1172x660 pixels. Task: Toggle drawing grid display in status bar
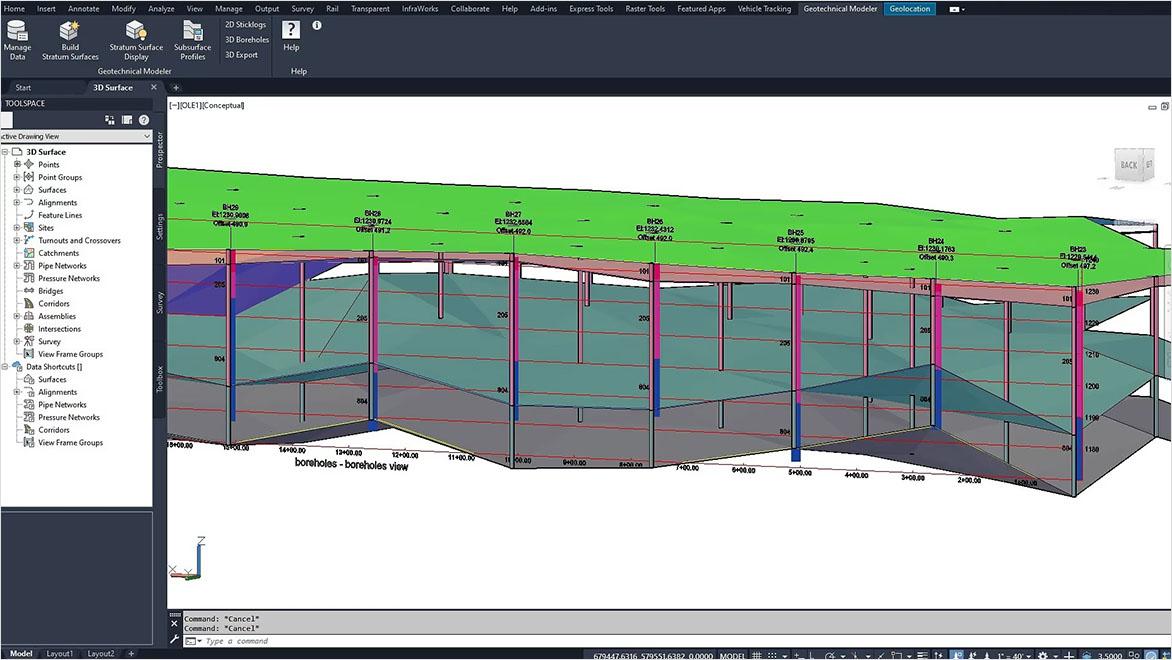pyautogui.click(x=756, y=655)
